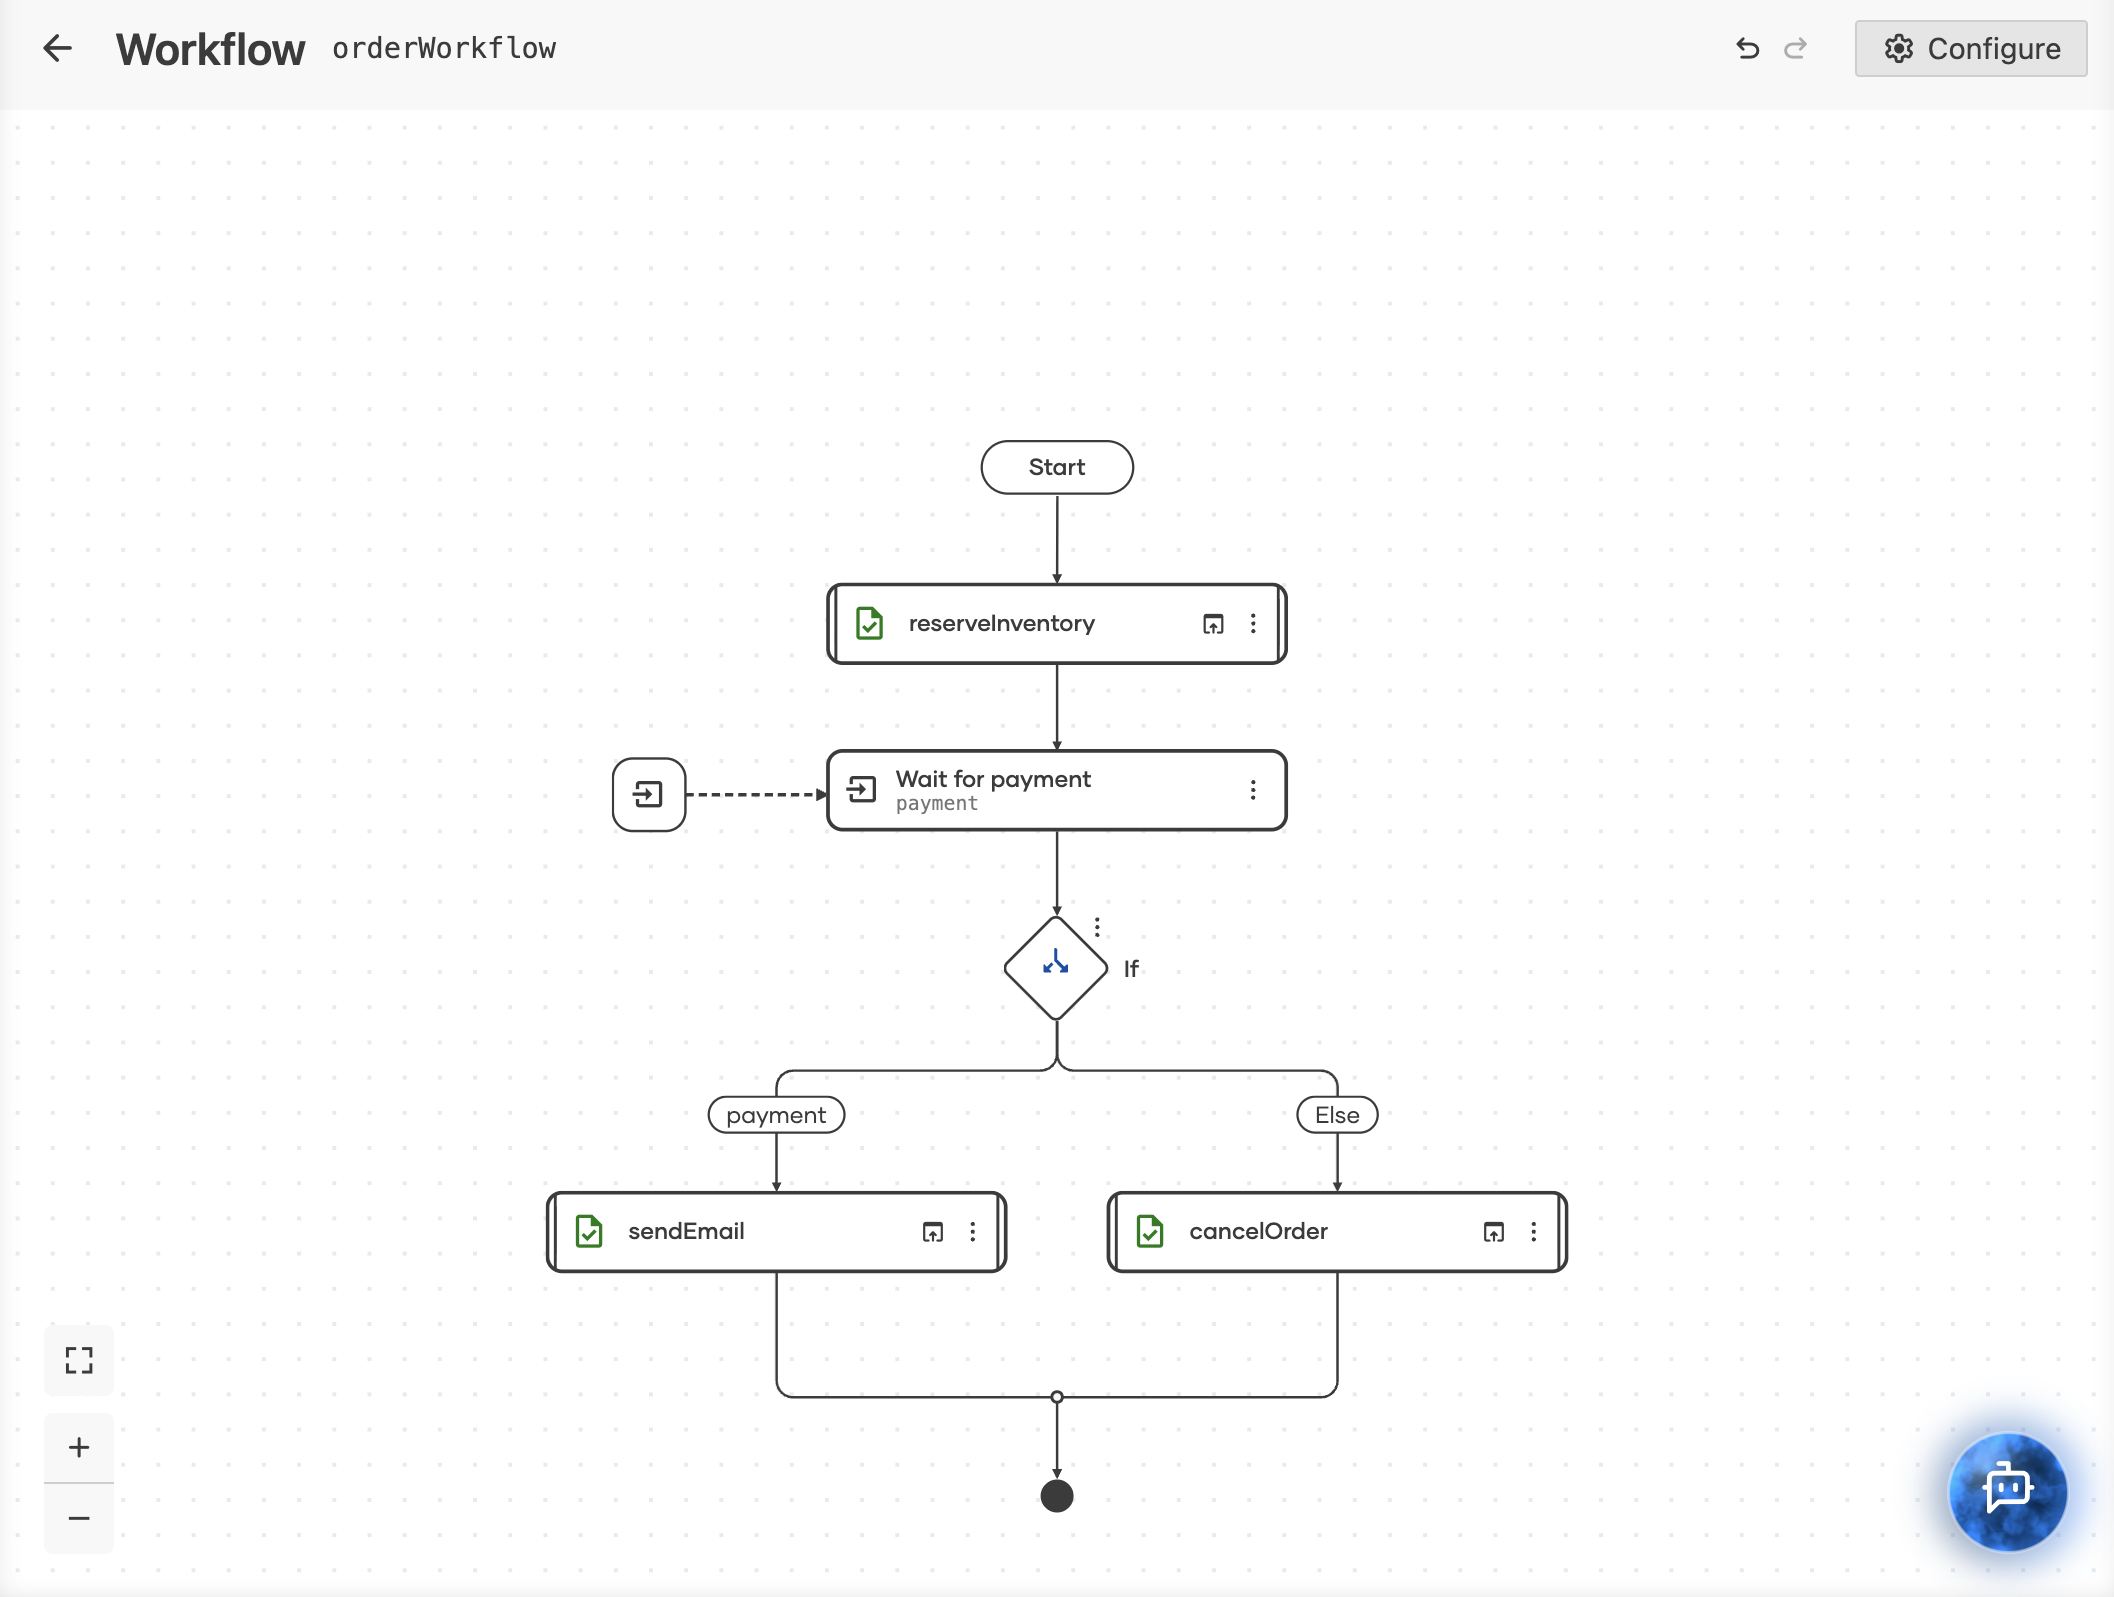The width and height of the screenshot is (2114, 1597).
Task: Click the If label beside the diamond
Action: click(x=1131, y=969)
